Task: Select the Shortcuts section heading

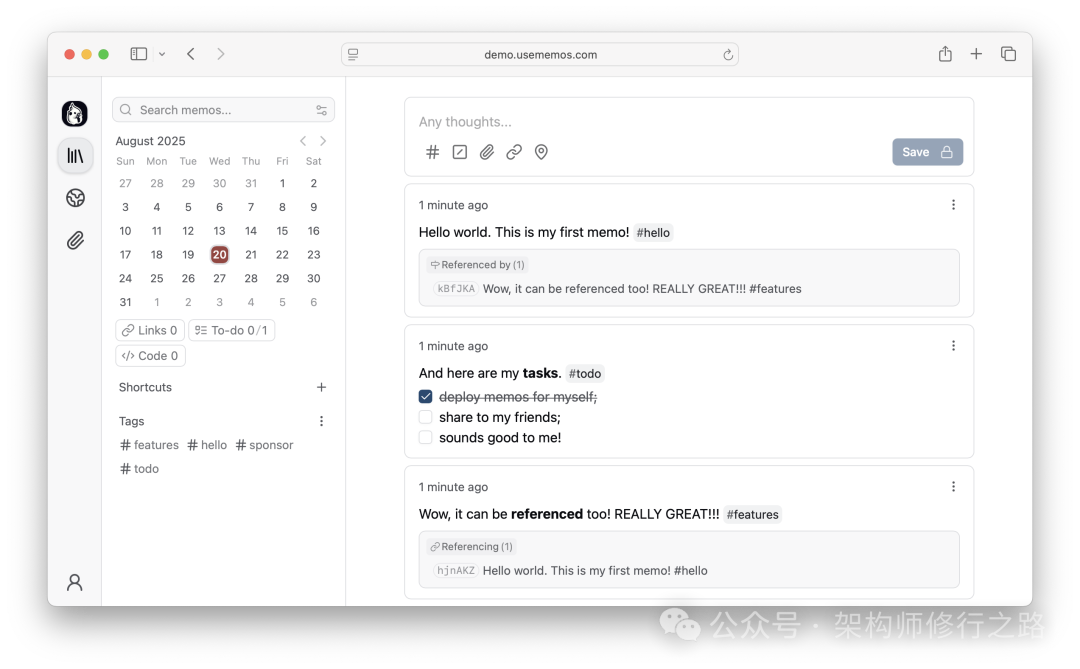Action: 145,387
